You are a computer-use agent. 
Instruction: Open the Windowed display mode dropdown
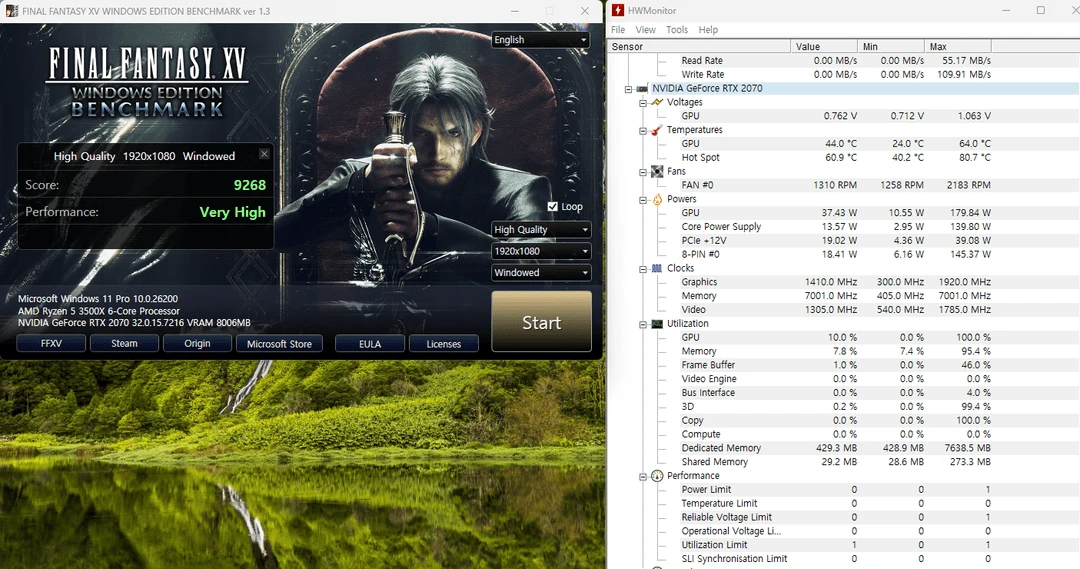[541, 272]
